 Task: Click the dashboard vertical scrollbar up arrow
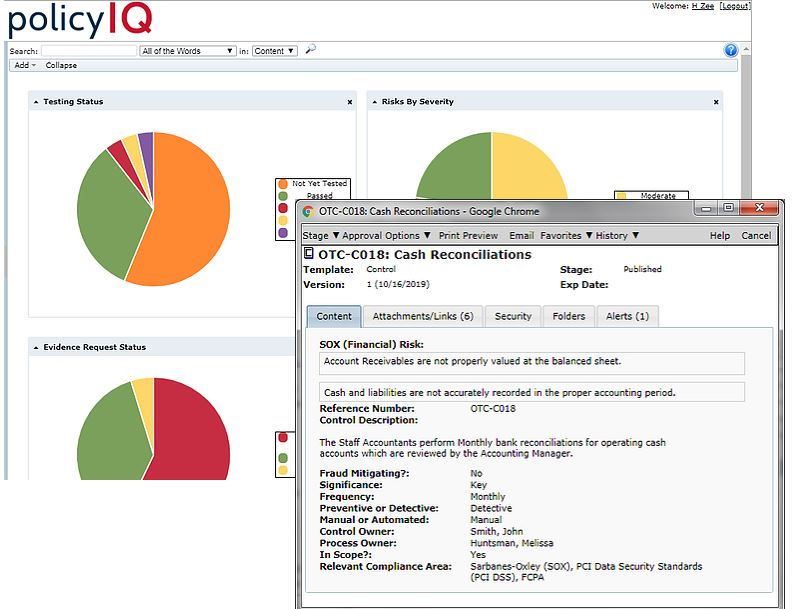click(746, 50)
